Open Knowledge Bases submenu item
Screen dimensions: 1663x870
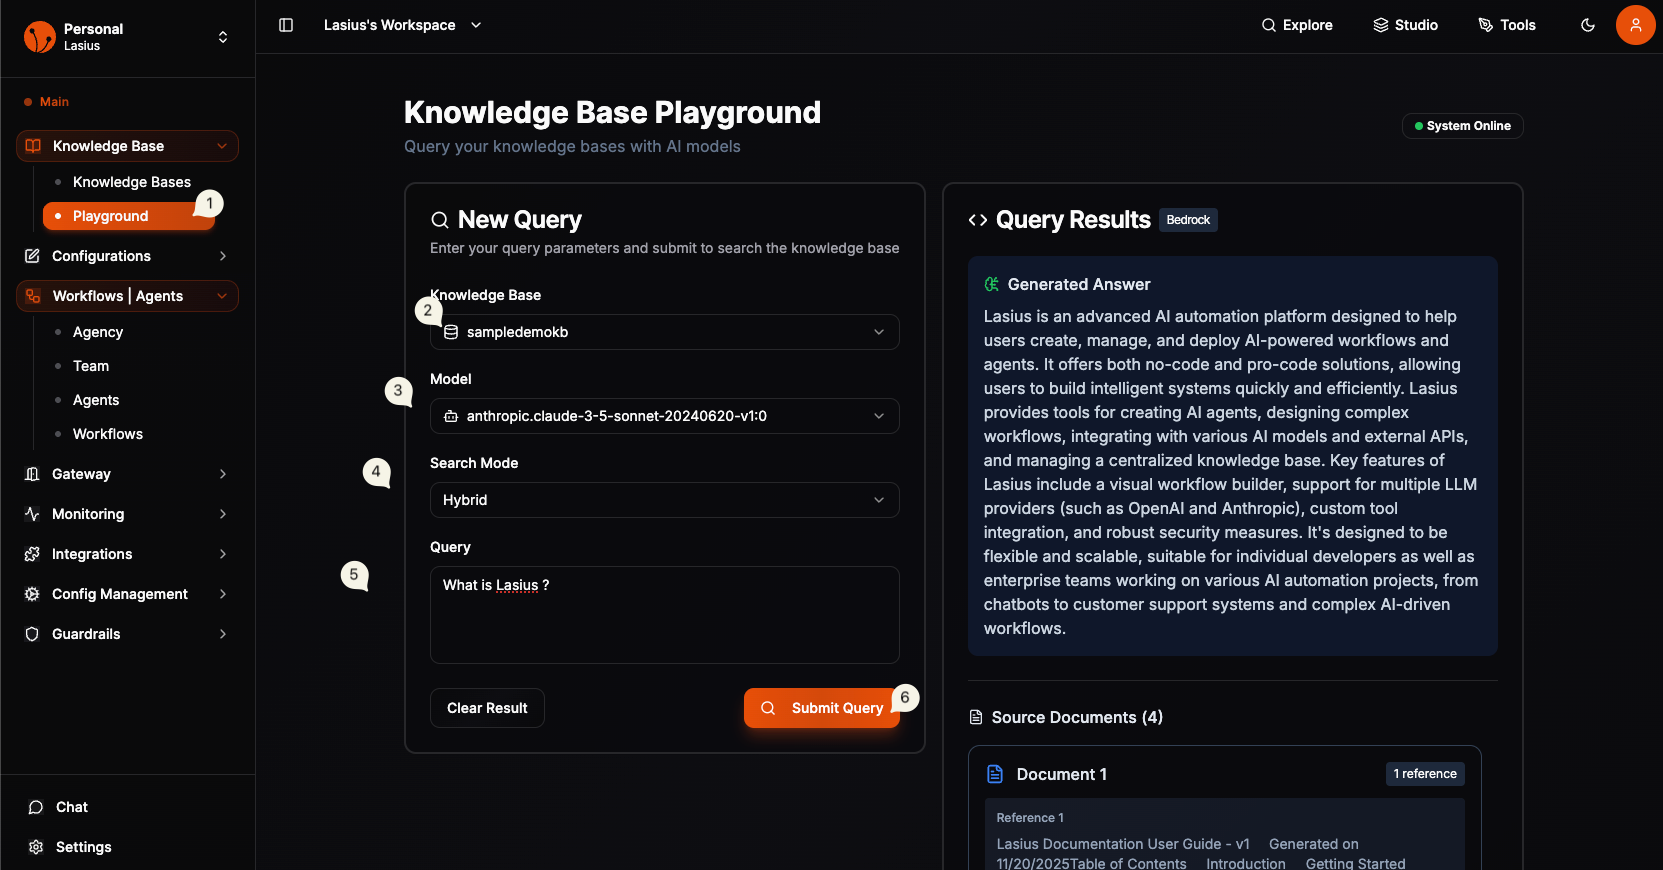pyautogui.click(x=132, y=182)
